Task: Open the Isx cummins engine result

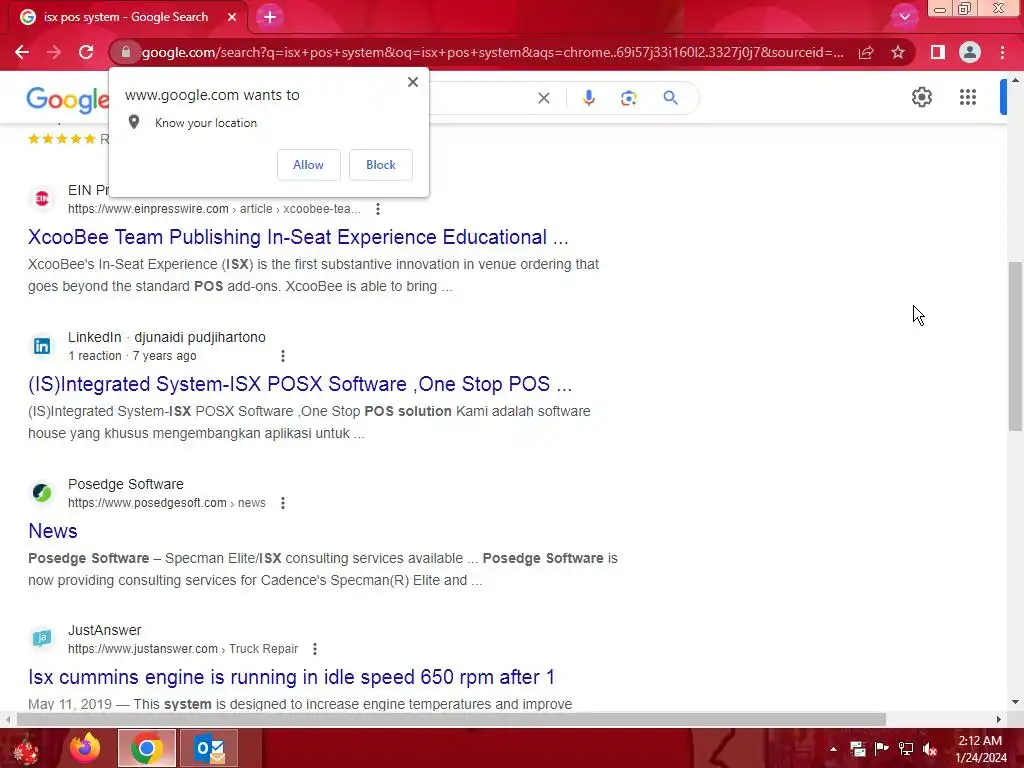Action: (291, 677)
